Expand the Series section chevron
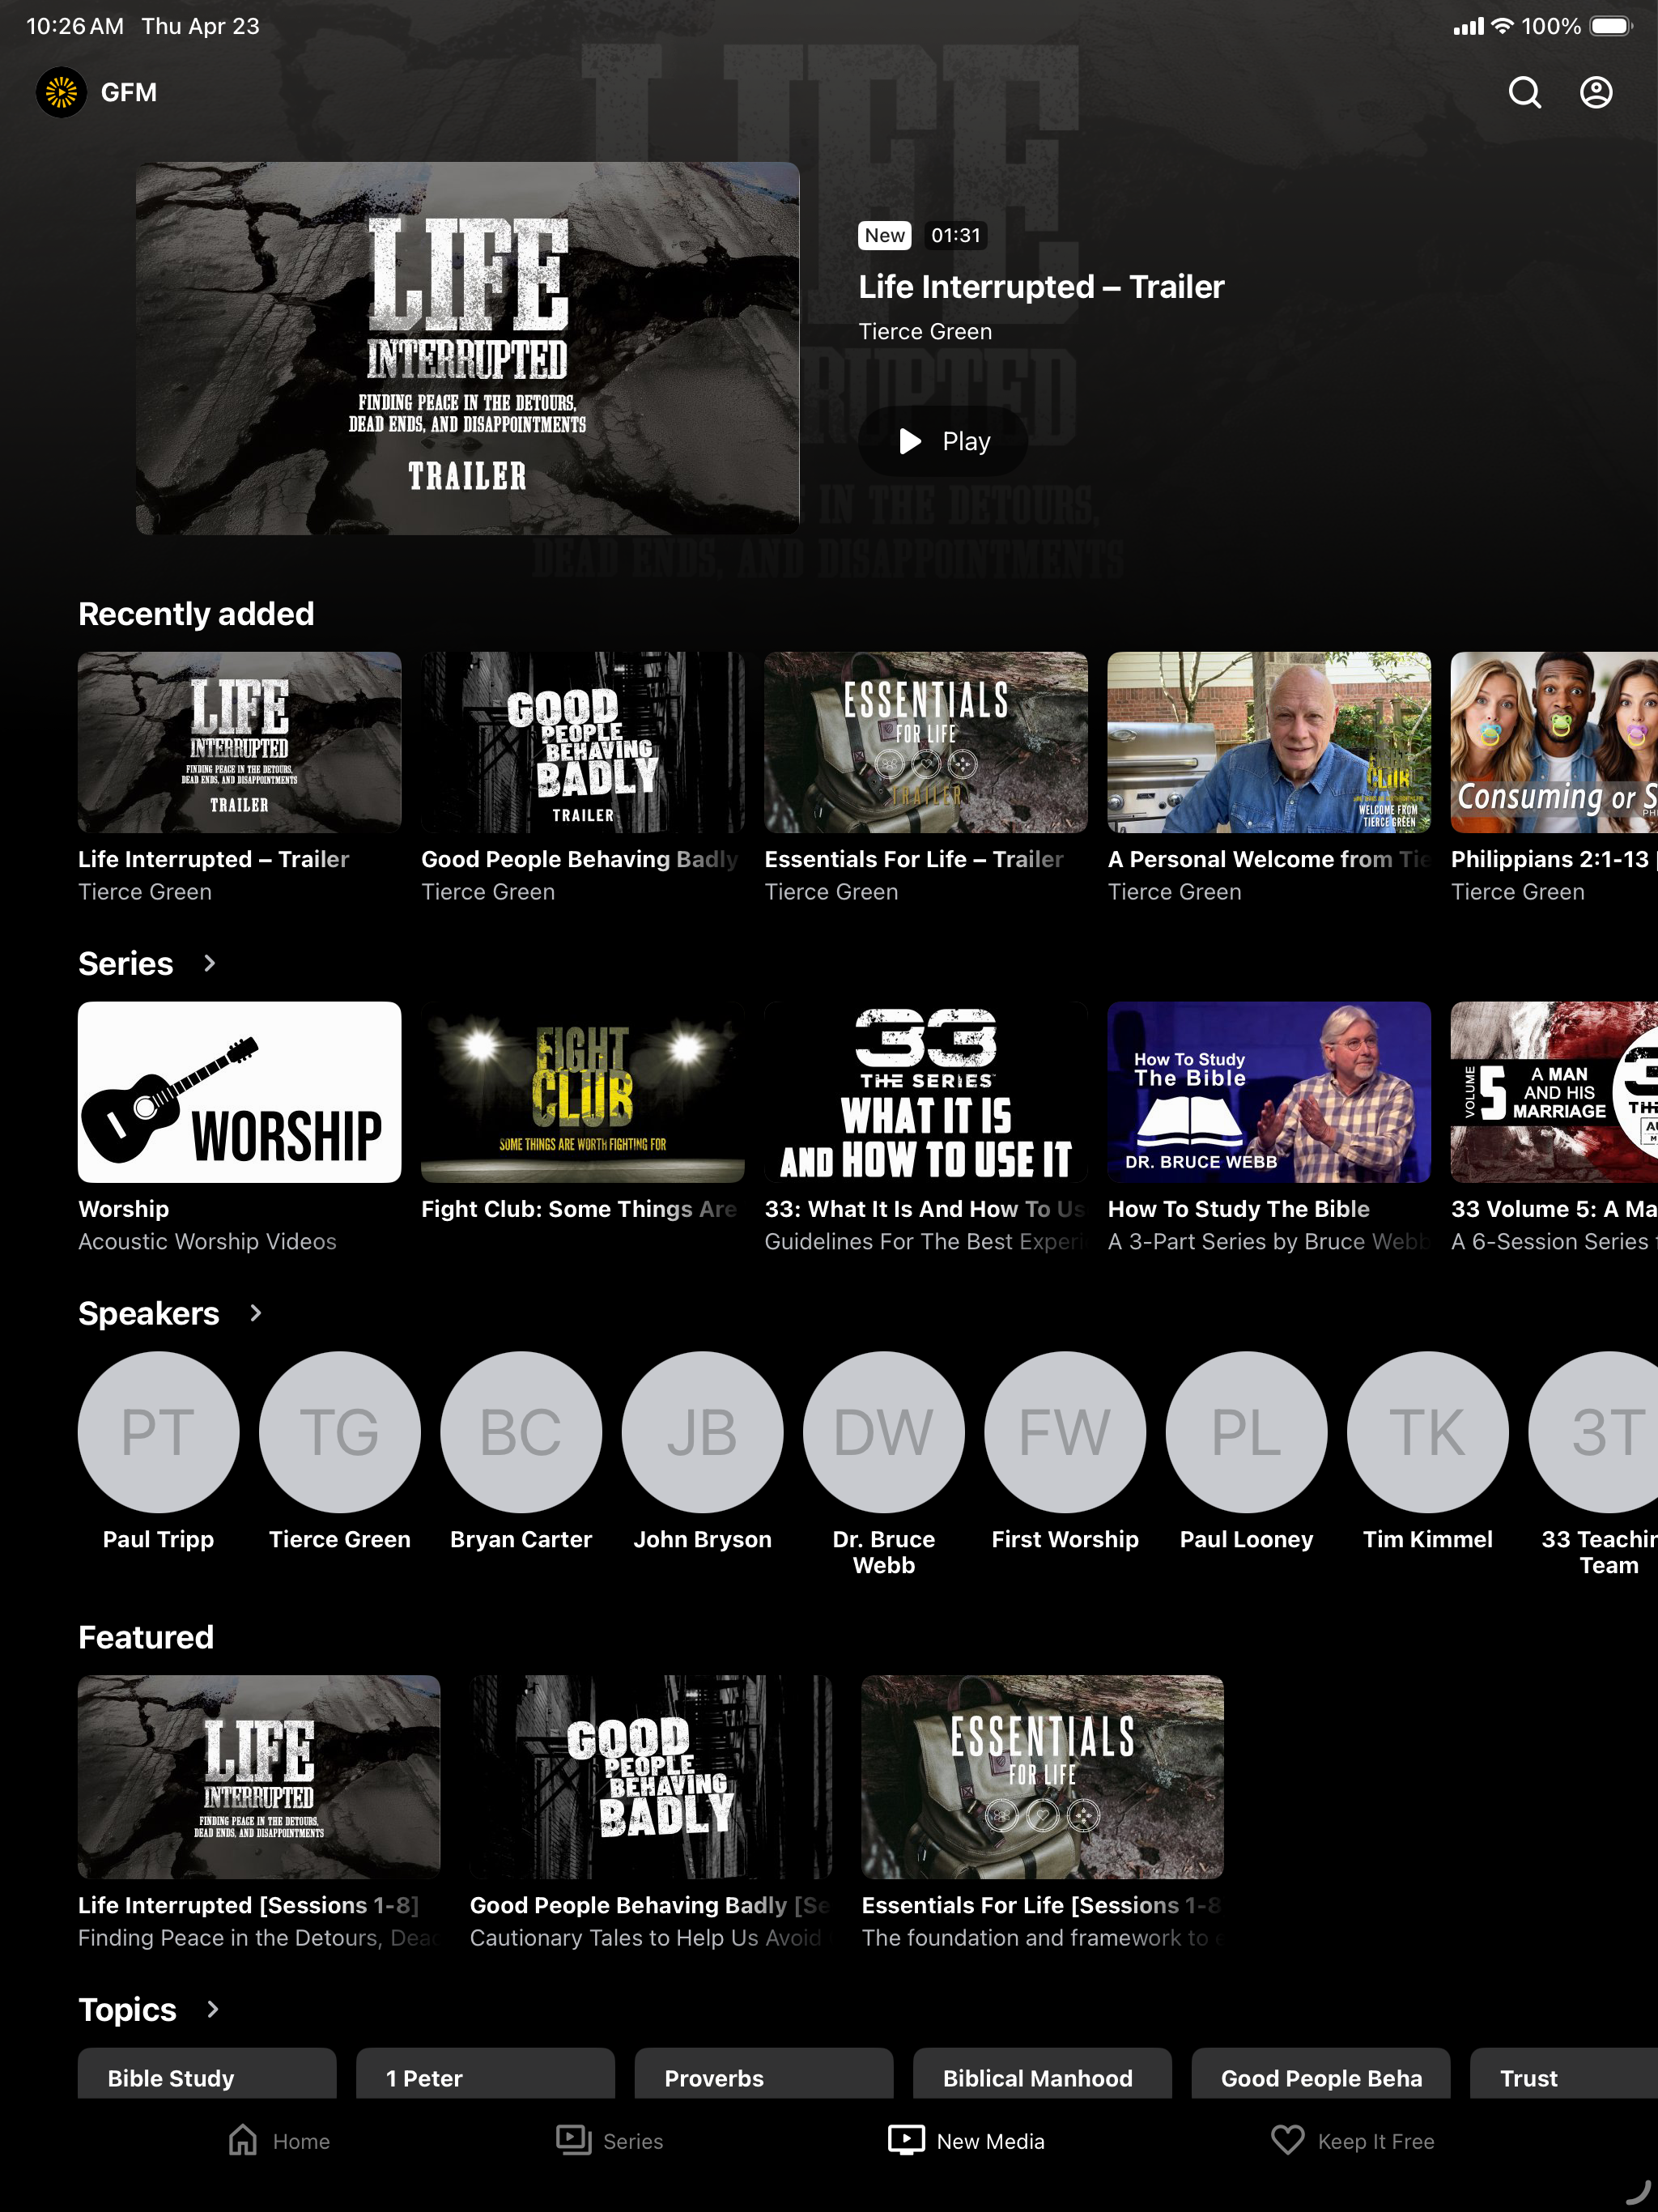 pyautogui.click(x=209, y=963)
